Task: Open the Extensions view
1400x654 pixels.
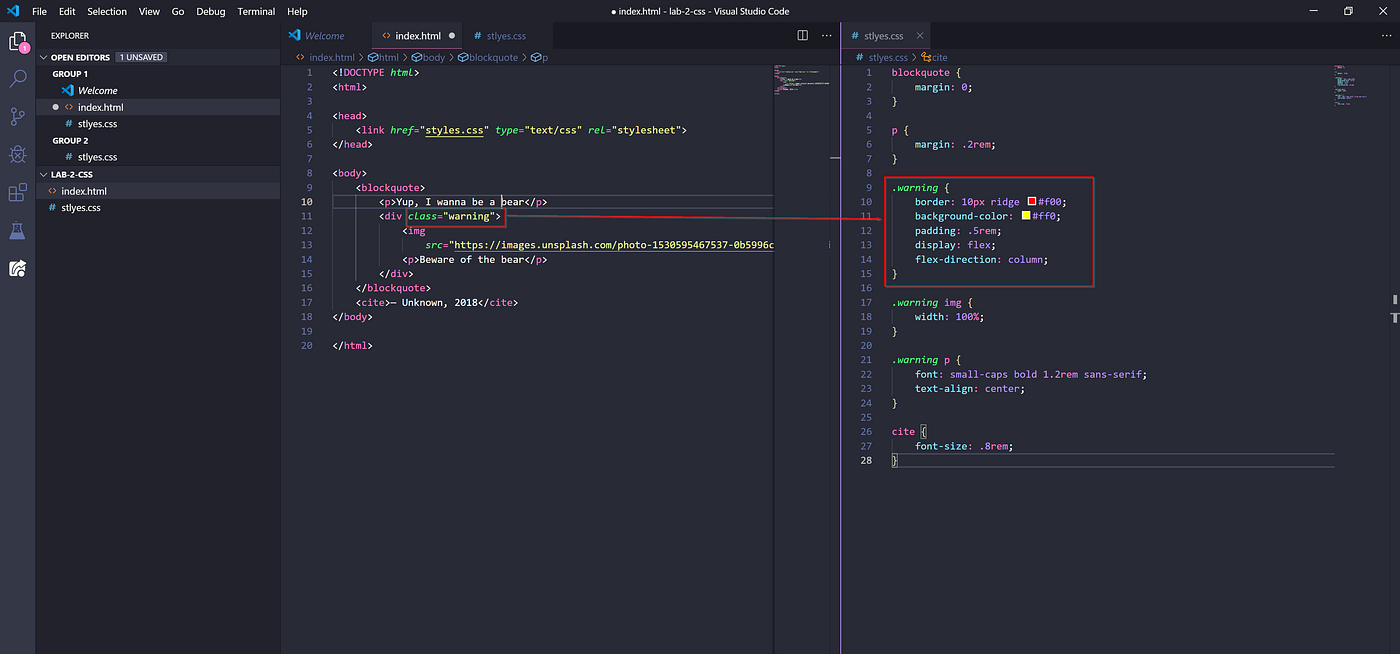Action: [17, 193]
